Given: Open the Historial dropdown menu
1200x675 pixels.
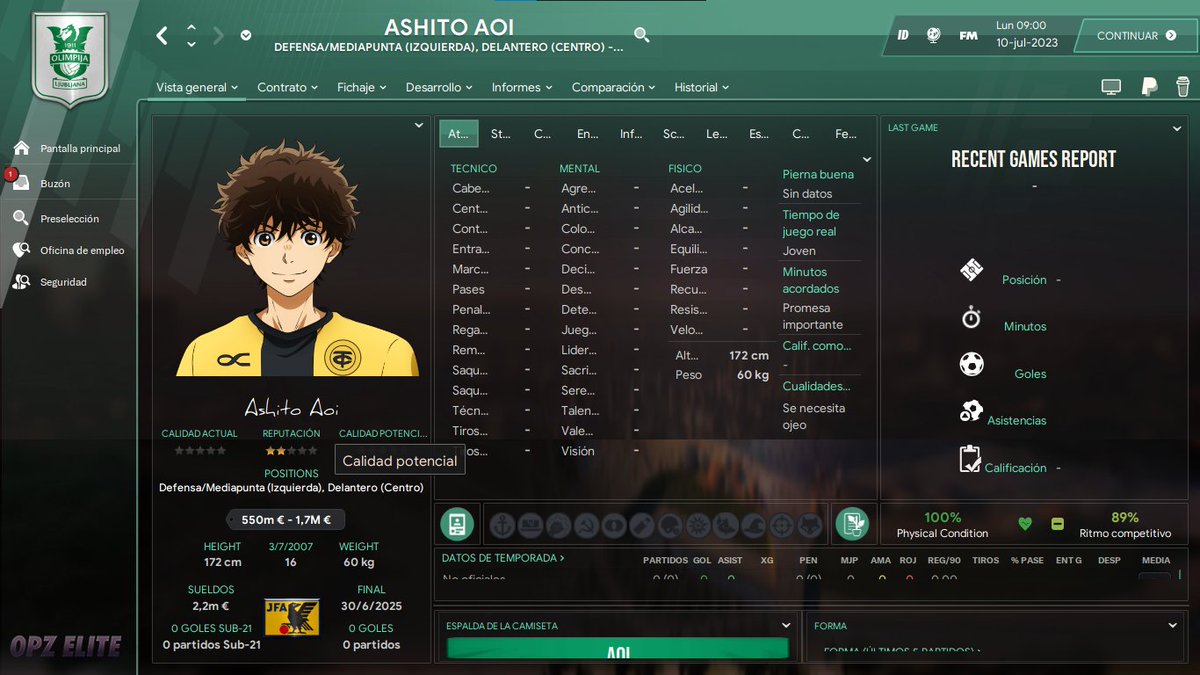Looking at the screenshot, I should [x=701, y=88].
